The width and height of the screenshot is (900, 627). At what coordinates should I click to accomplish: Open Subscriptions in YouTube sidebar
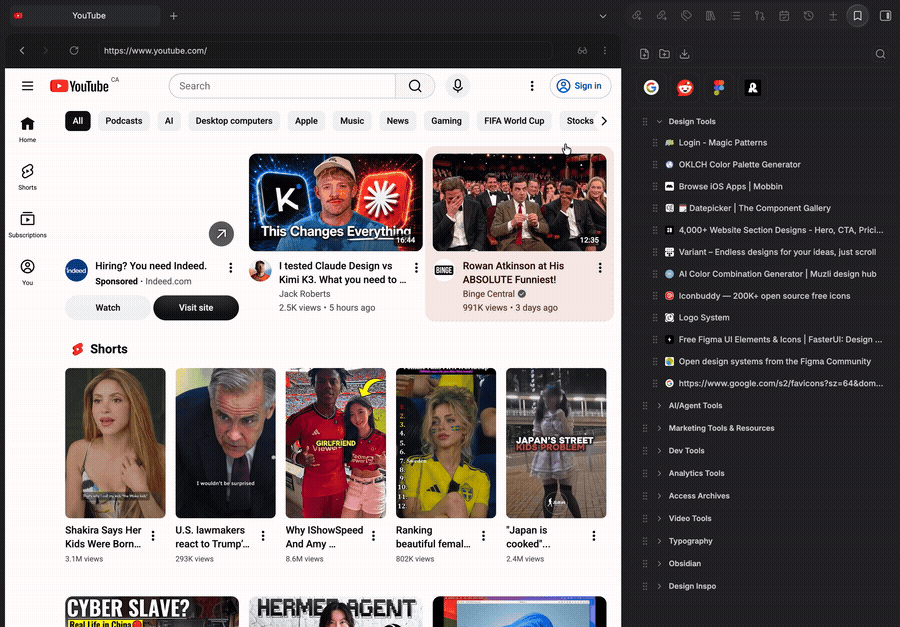pyautogui.click(x=27, y=225)
